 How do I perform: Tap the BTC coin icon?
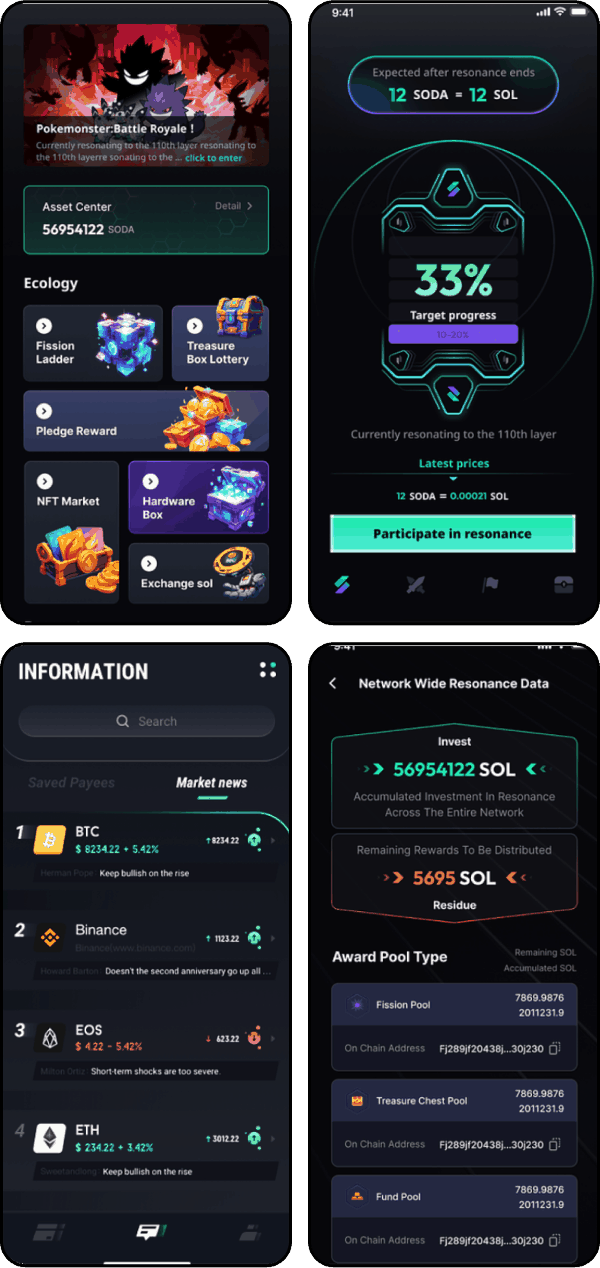(50, 840)
